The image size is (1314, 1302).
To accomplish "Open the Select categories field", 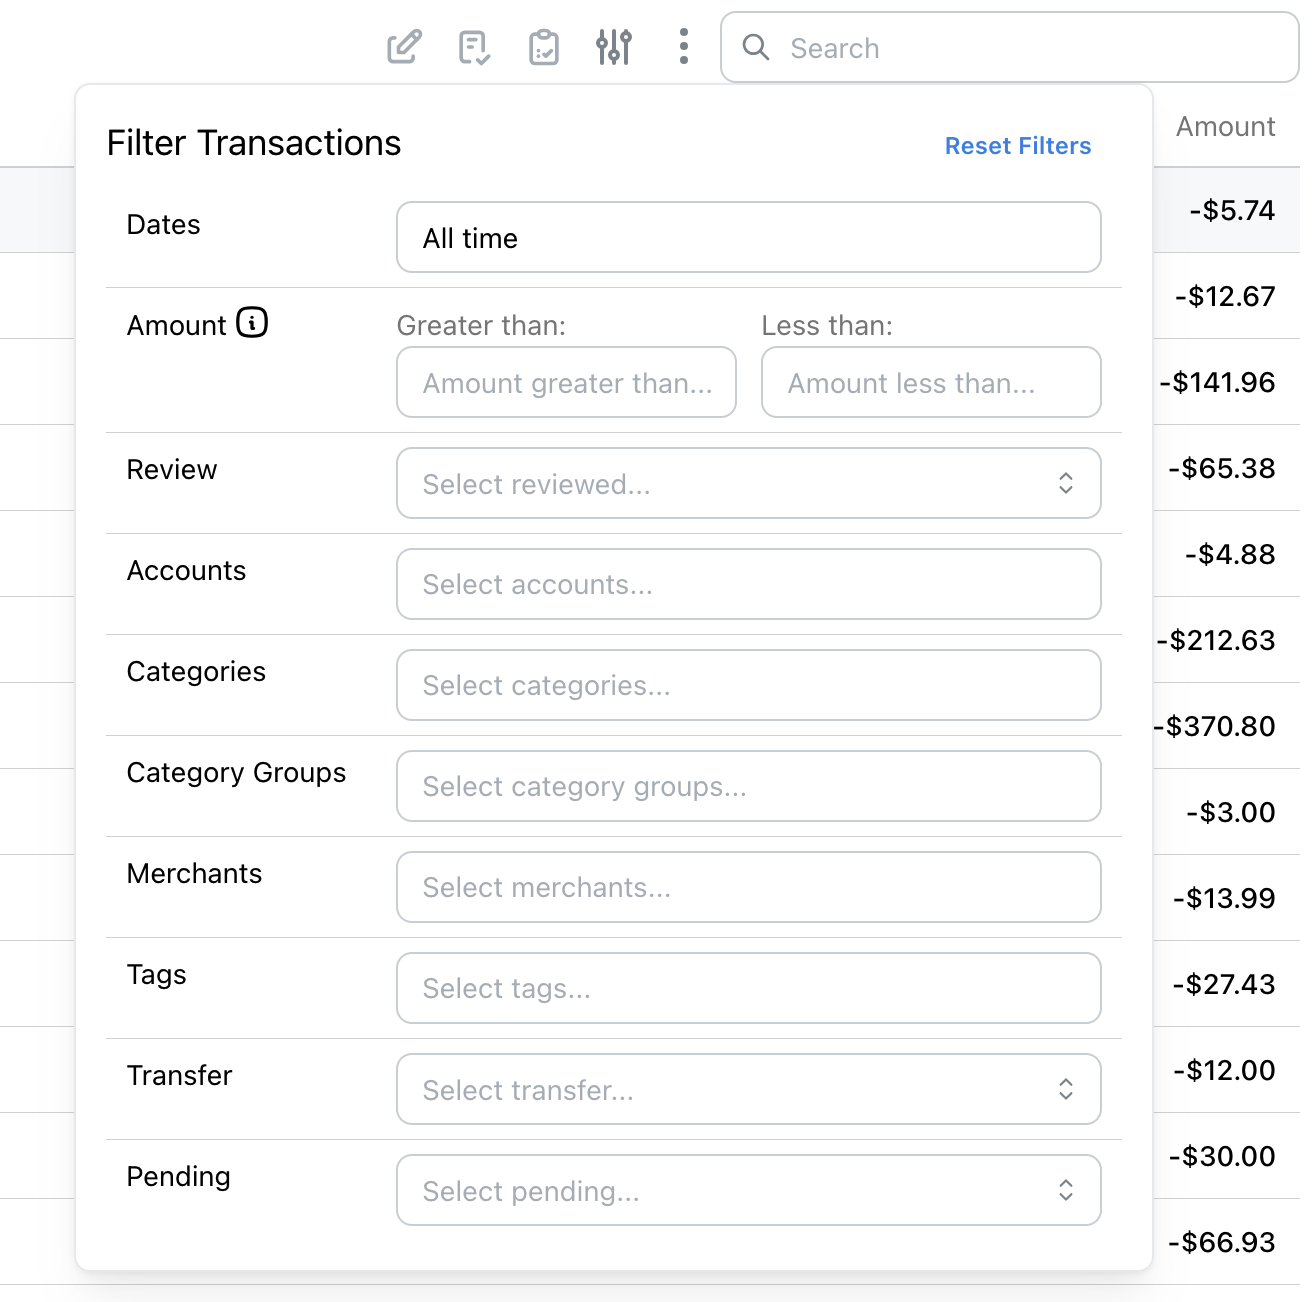I will tap(748, 685).
